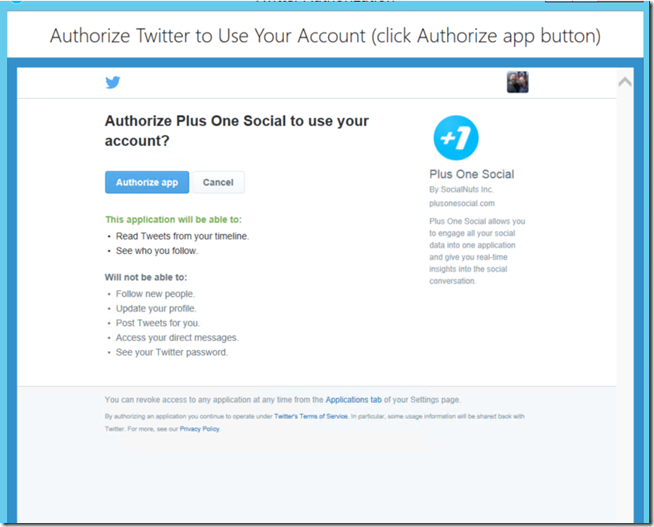Screen dimensions: 654x527
Task: Click 'This application will be able to' label
Action: 173,220
